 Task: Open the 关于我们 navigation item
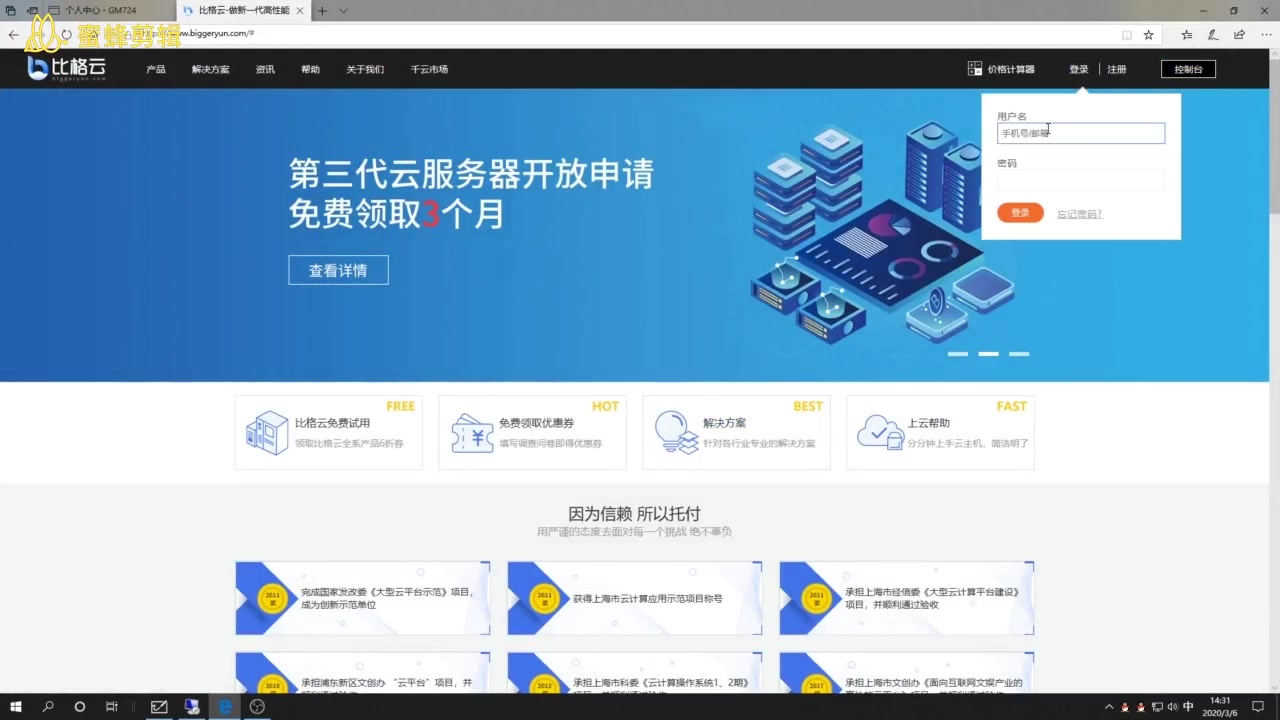pyautogui.click(x=365, y=69)
